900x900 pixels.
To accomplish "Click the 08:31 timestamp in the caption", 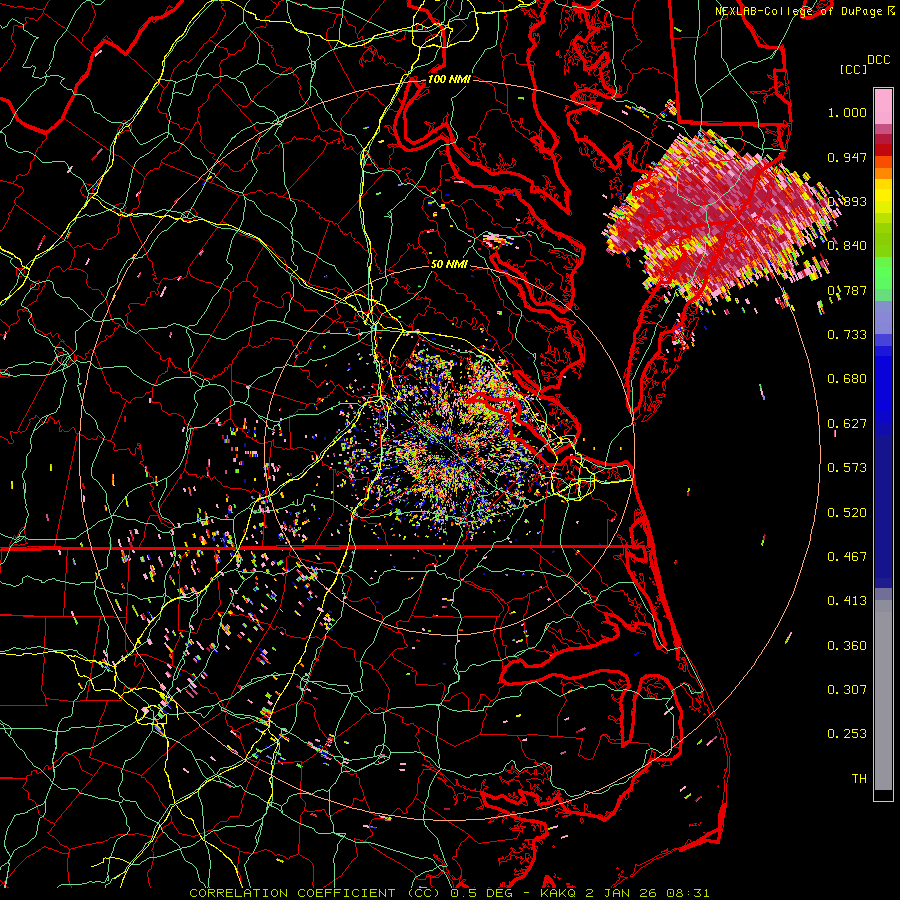I will pos(688,893).
